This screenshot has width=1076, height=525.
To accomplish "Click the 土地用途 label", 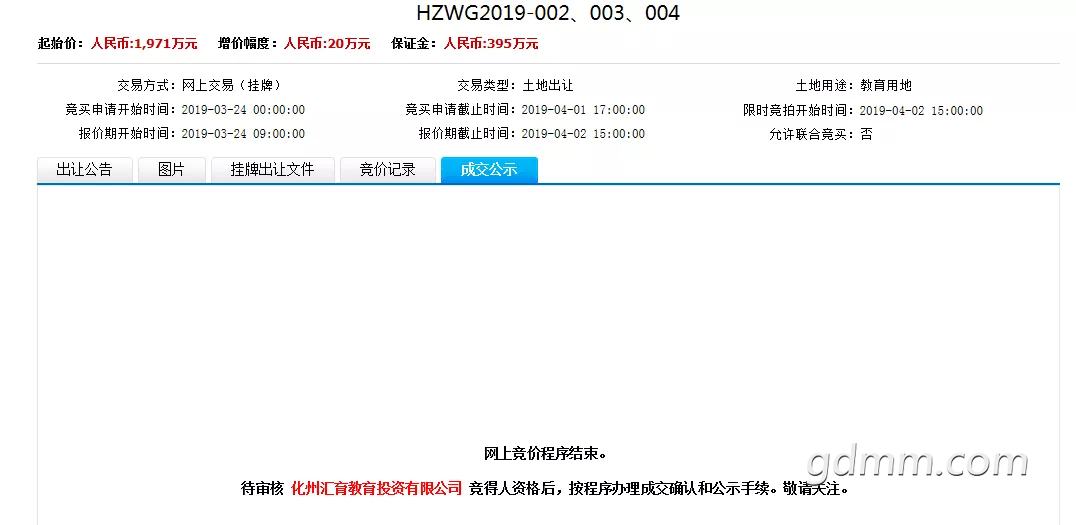I will pos(822,86).
